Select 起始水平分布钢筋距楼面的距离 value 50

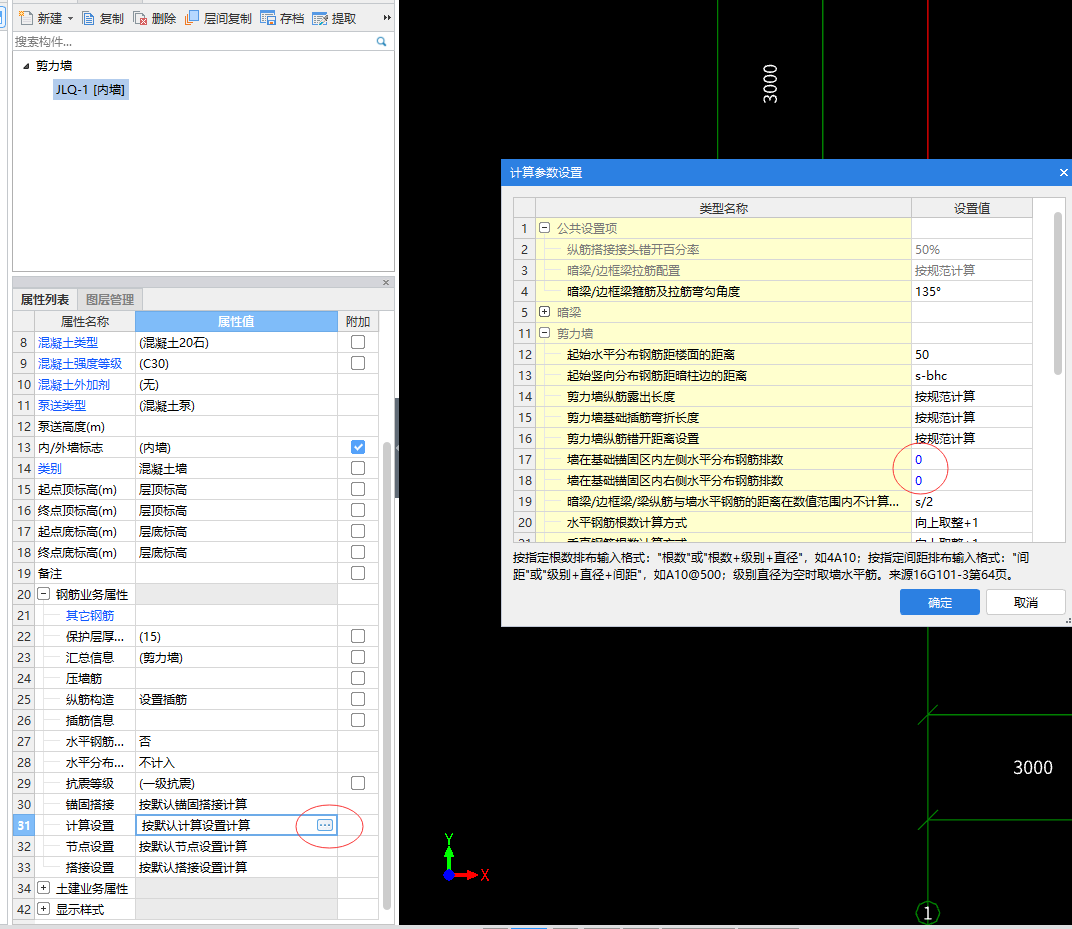pyautogui.click(x=972, y=354)
